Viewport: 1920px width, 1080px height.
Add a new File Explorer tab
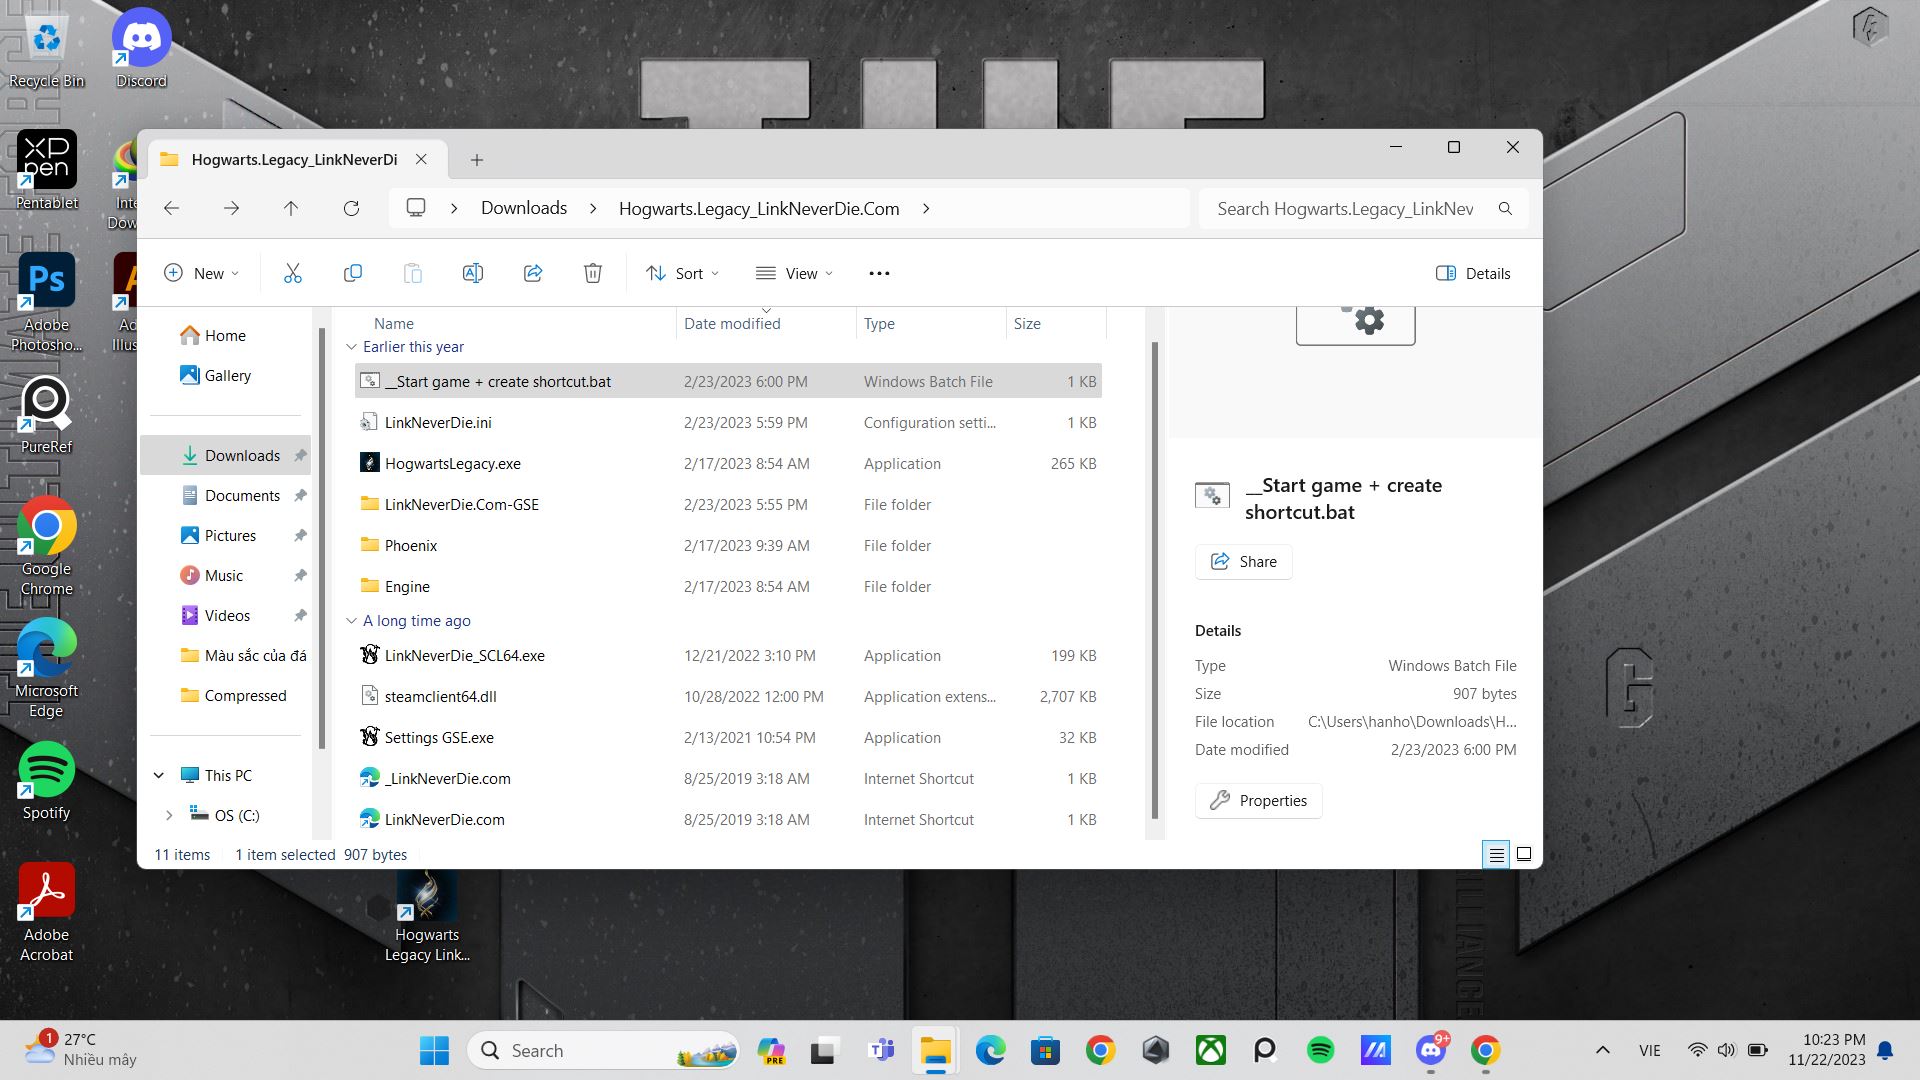(477, 160)
